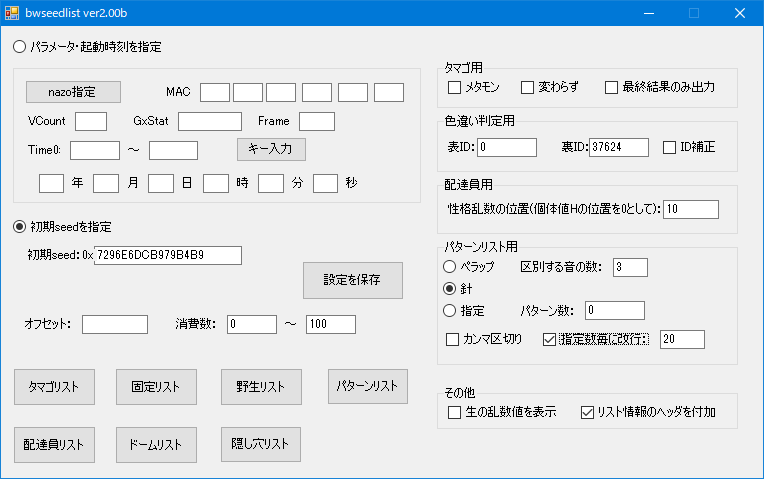Focus the Time0 start field
The image size is (764, 479).
pyautogui.click(x=95, y=151)
